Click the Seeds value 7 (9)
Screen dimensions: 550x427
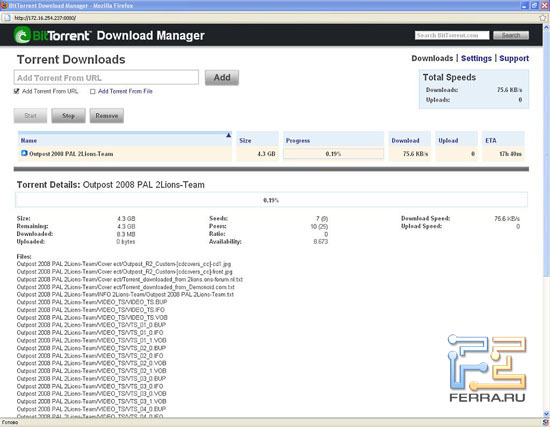tap(322, 219)
